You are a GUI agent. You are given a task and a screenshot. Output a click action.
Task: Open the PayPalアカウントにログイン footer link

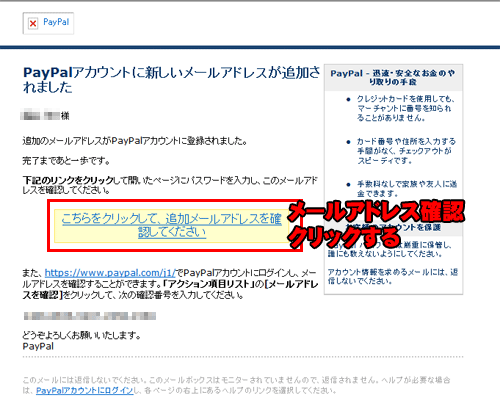pos(85,390)
